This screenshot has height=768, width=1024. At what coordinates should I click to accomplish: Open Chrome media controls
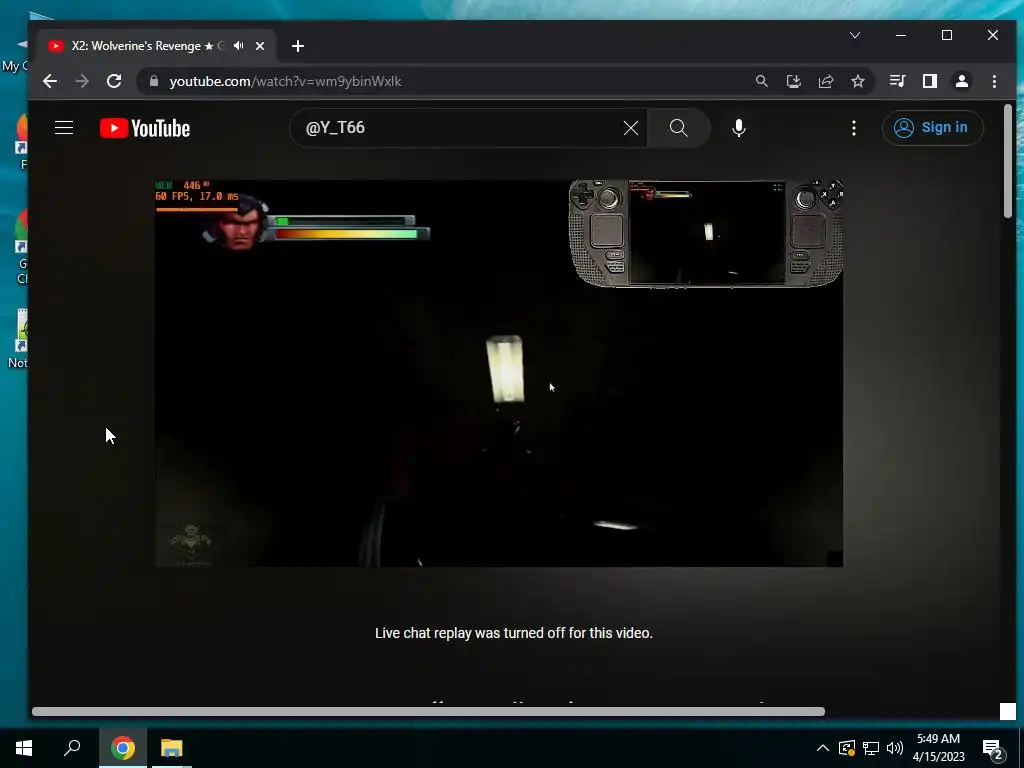[897, 81]
